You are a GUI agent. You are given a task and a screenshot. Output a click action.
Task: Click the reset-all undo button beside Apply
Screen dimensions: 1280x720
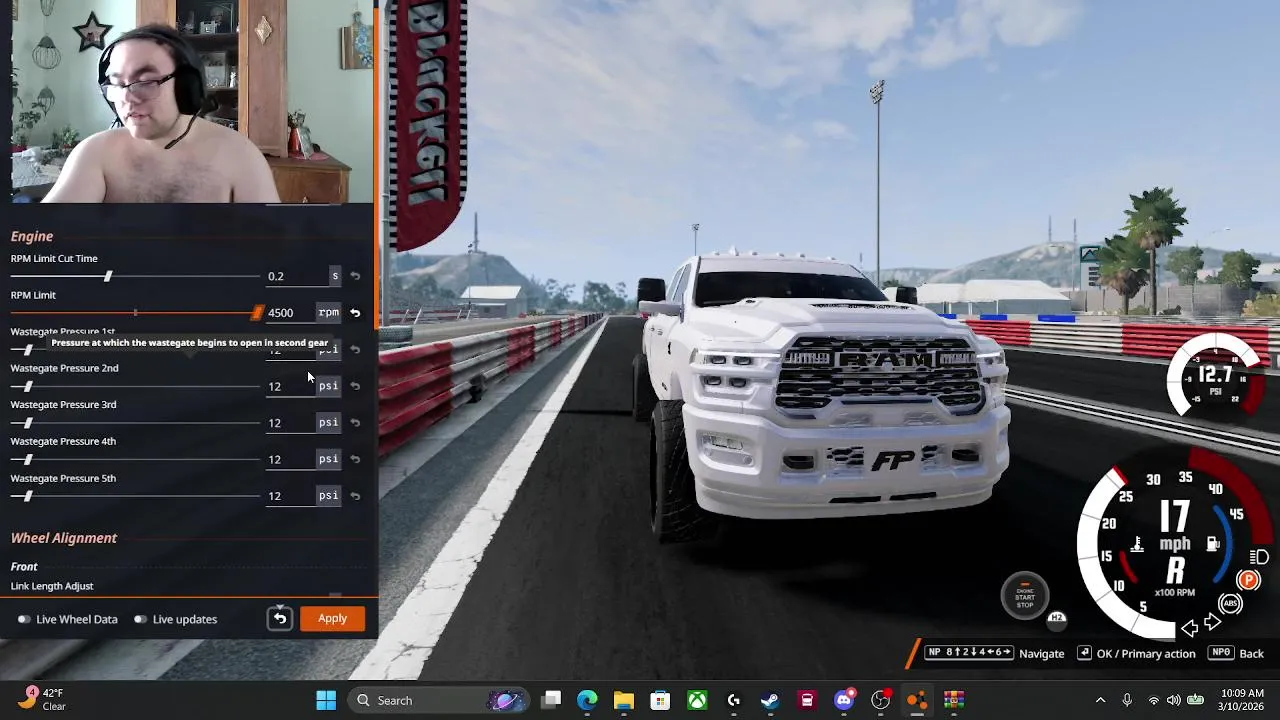click(x=280, y=619)
